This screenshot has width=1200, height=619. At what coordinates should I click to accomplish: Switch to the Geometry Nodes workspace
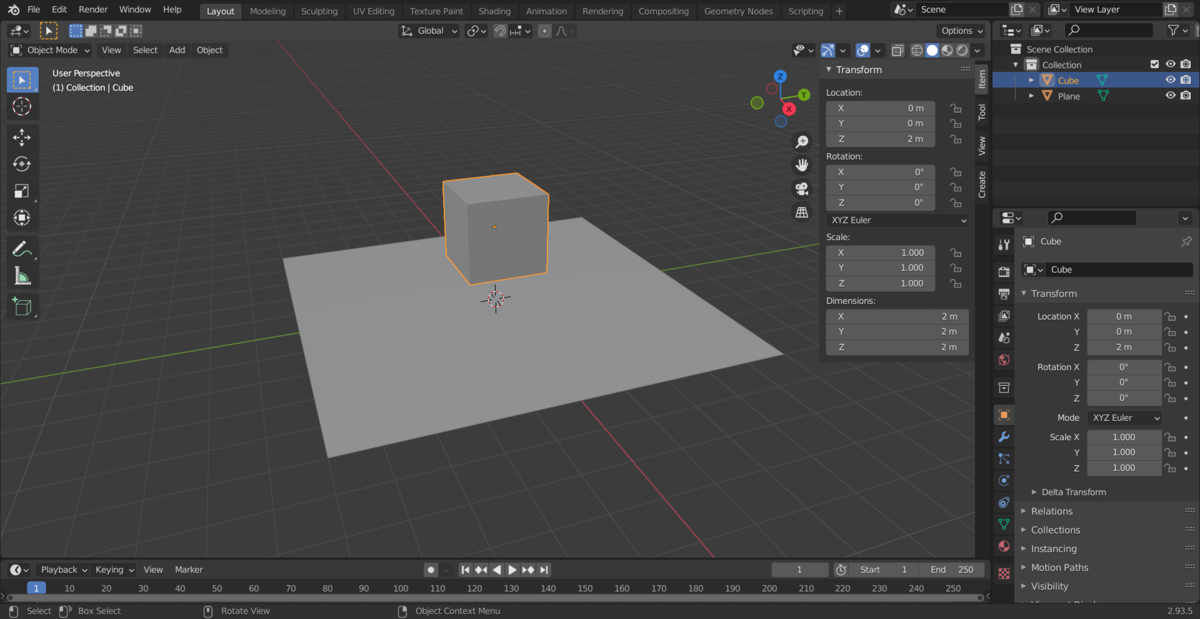[x=738, y=11]
